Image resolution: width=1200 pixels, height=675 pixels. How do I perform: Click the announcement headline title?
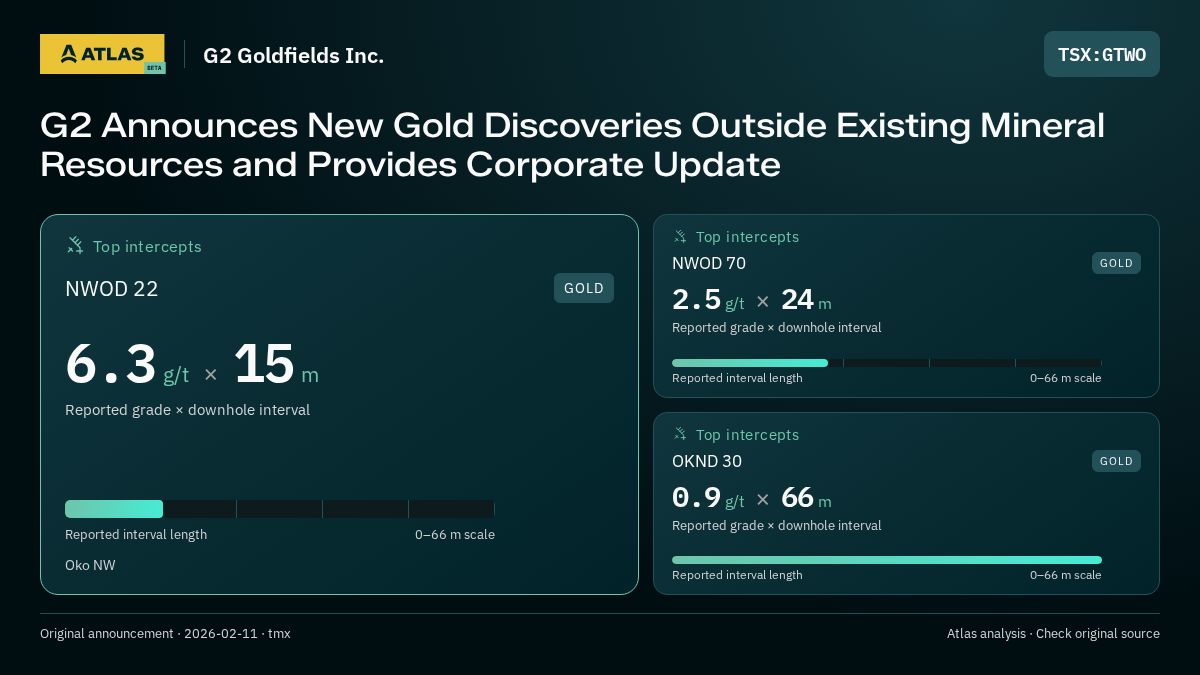coord(572,145)
